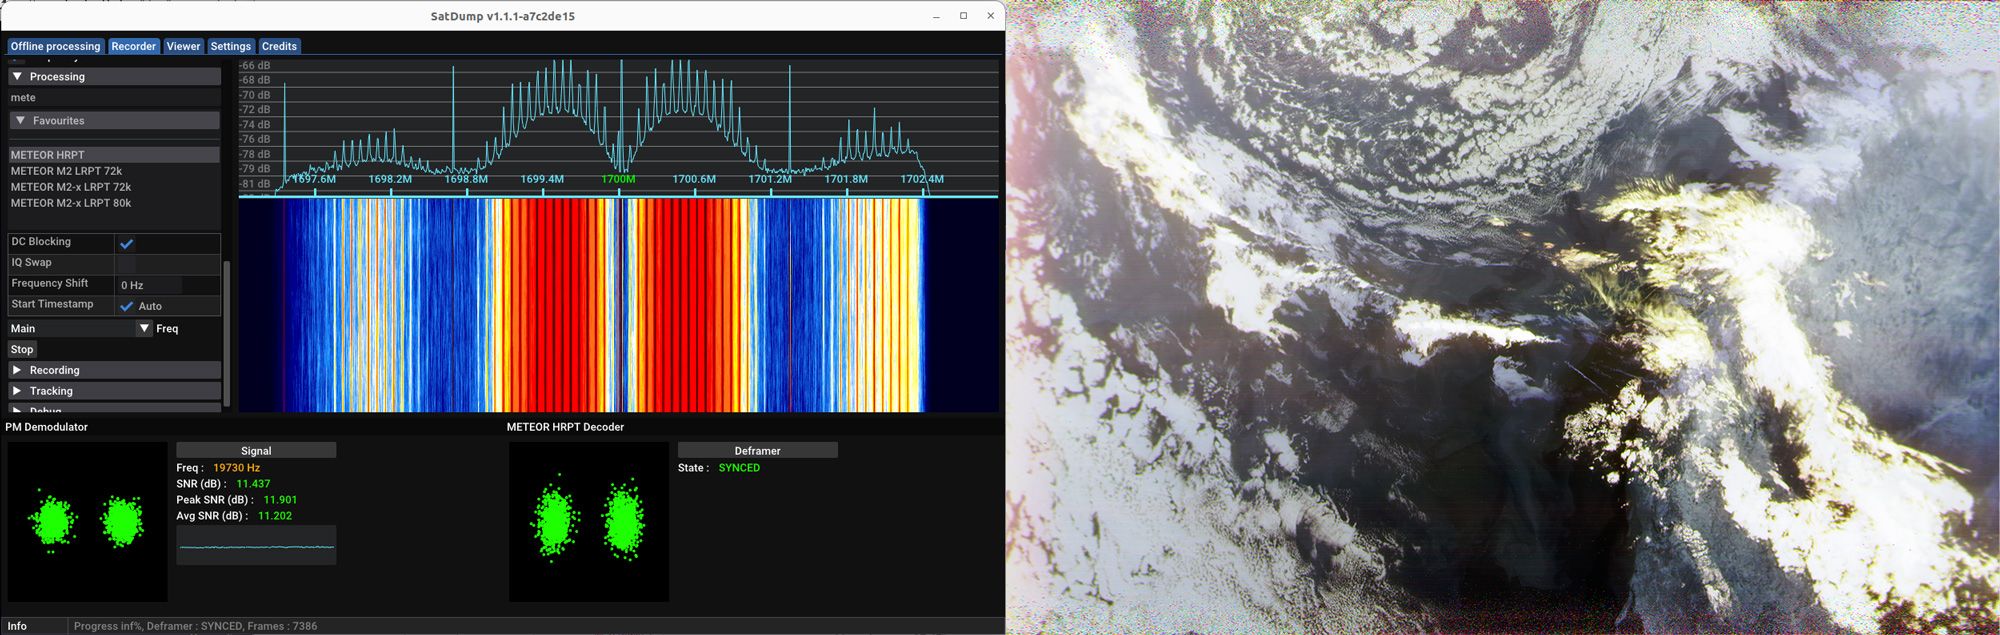Click the 1700M center frequency marker
2000x635 pixels.
point(618,179)
